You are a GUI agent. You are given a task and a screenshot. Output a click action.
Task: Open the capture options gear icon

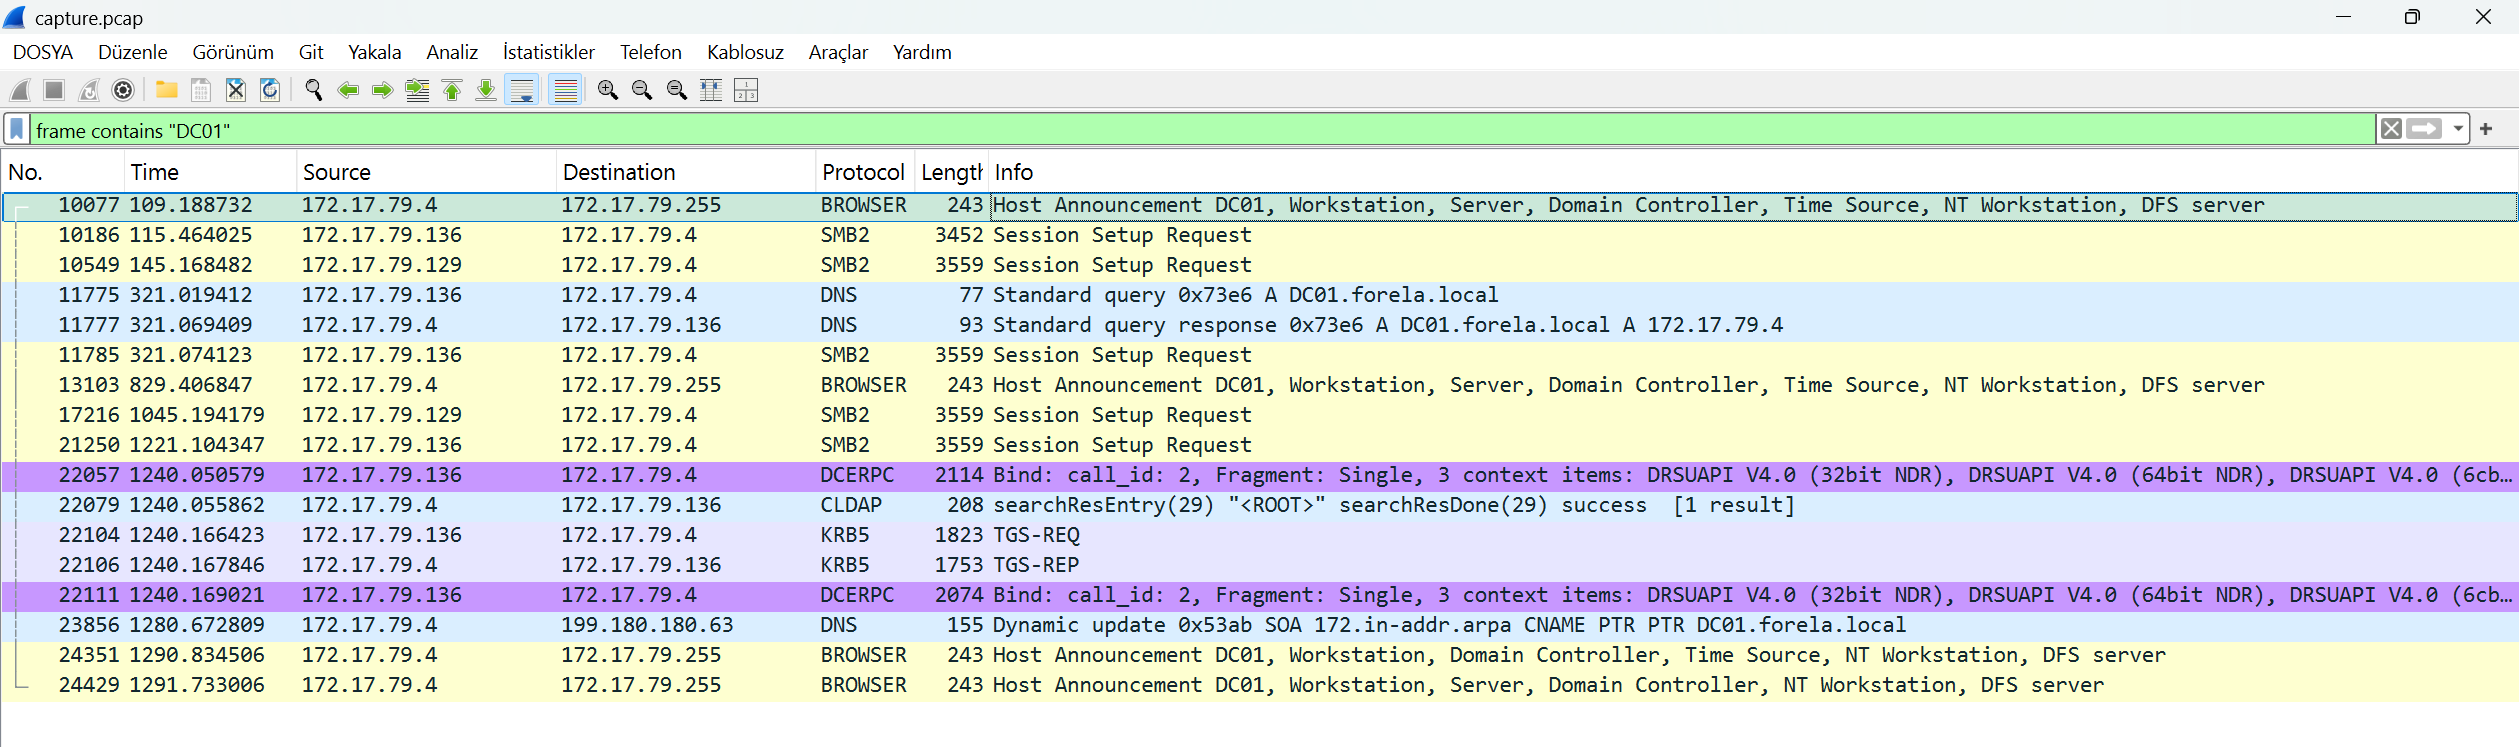(x=123, y=91)
